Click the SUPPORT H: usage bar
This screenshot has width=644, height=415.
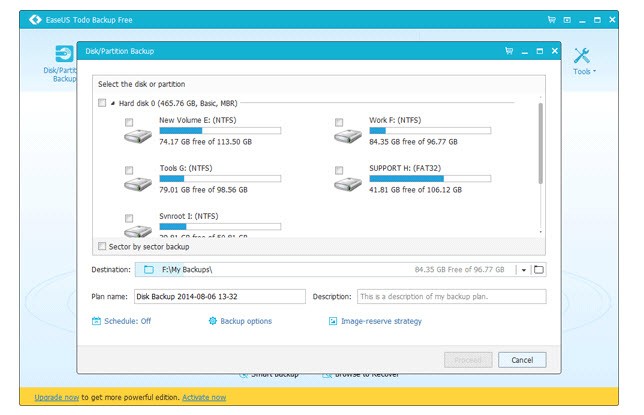pyautogui.click(x=430, y=179)
